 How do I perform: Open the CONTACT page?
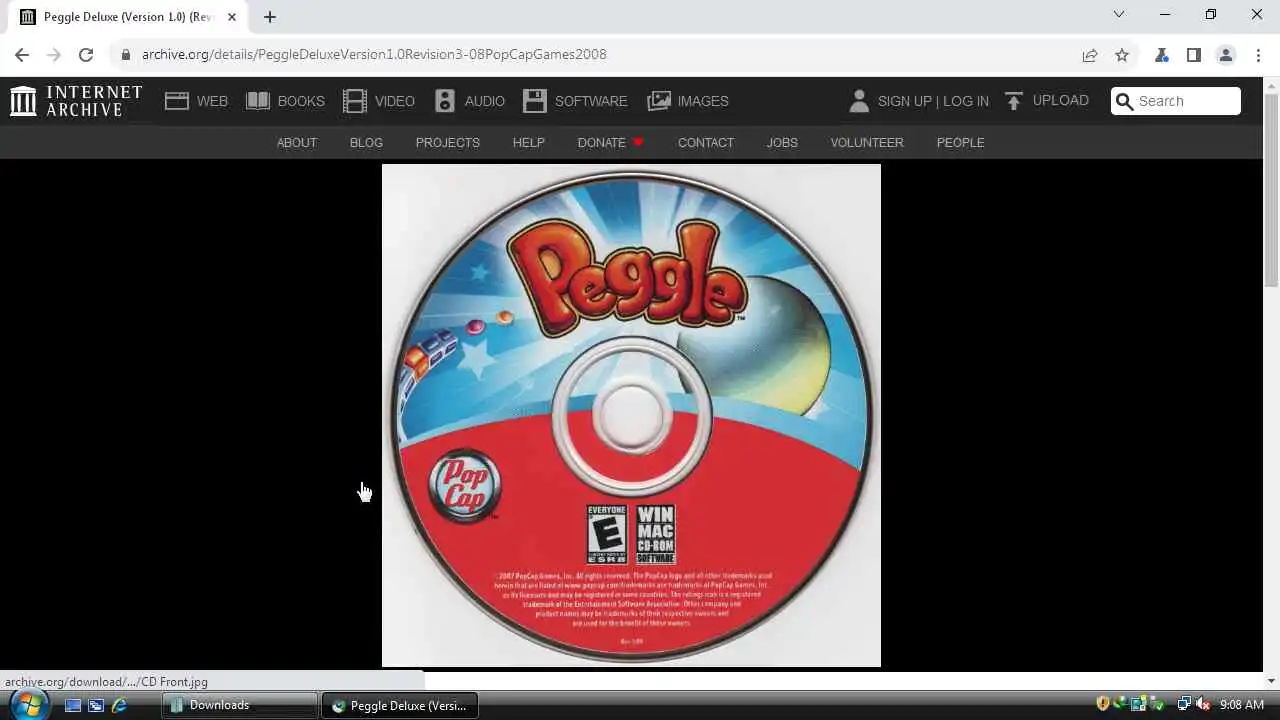coord(705,143)
